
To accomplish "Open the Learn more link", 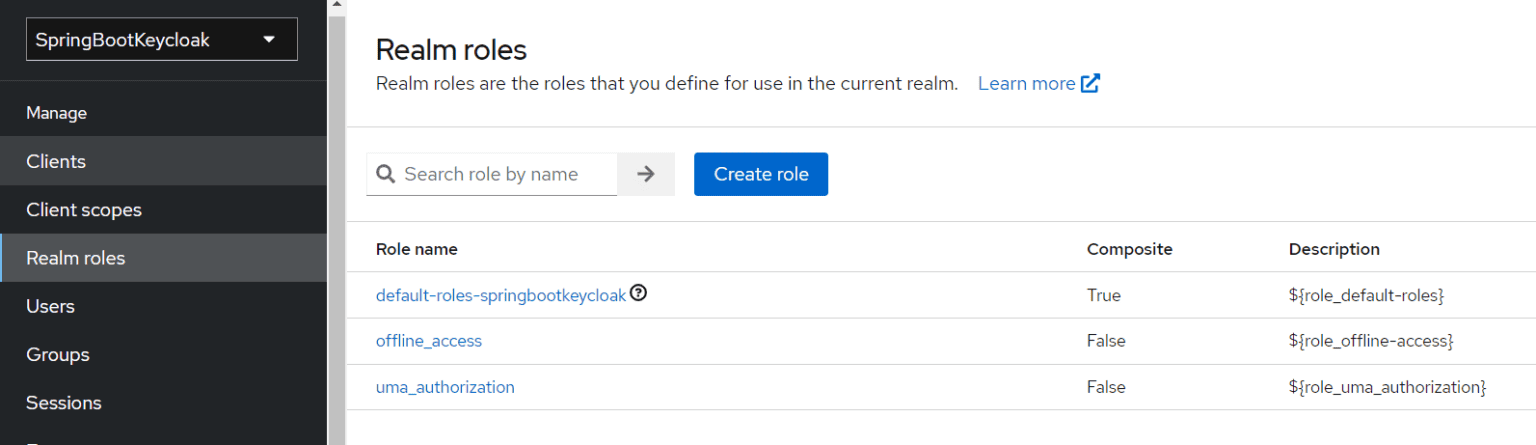I will coord(1026,84).
